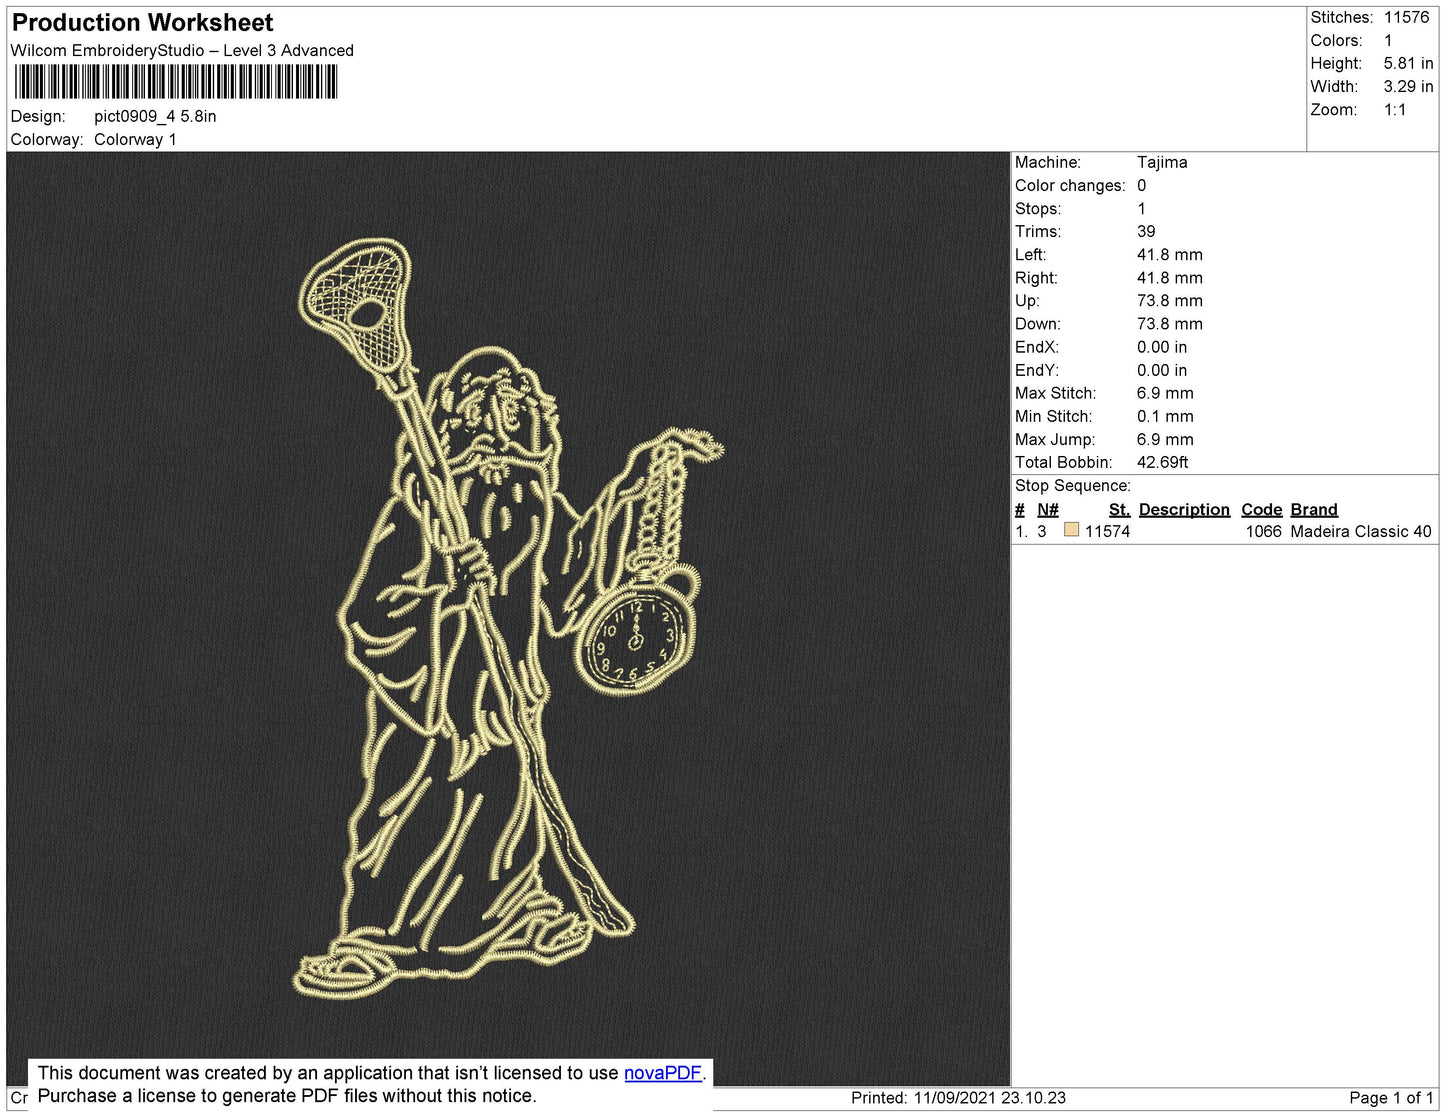
Task: Click 'Madeira Classic 40' brand text
Action: tap(1361, 531)
